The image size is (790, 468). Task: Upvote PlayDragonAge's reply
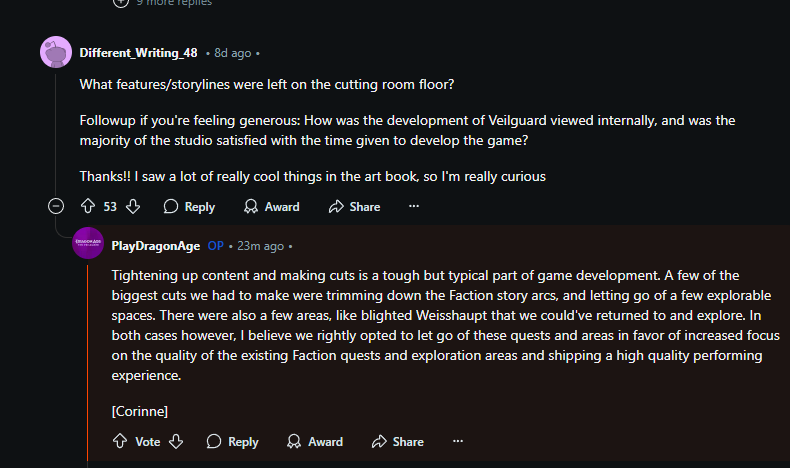click(x=120, y=441)
